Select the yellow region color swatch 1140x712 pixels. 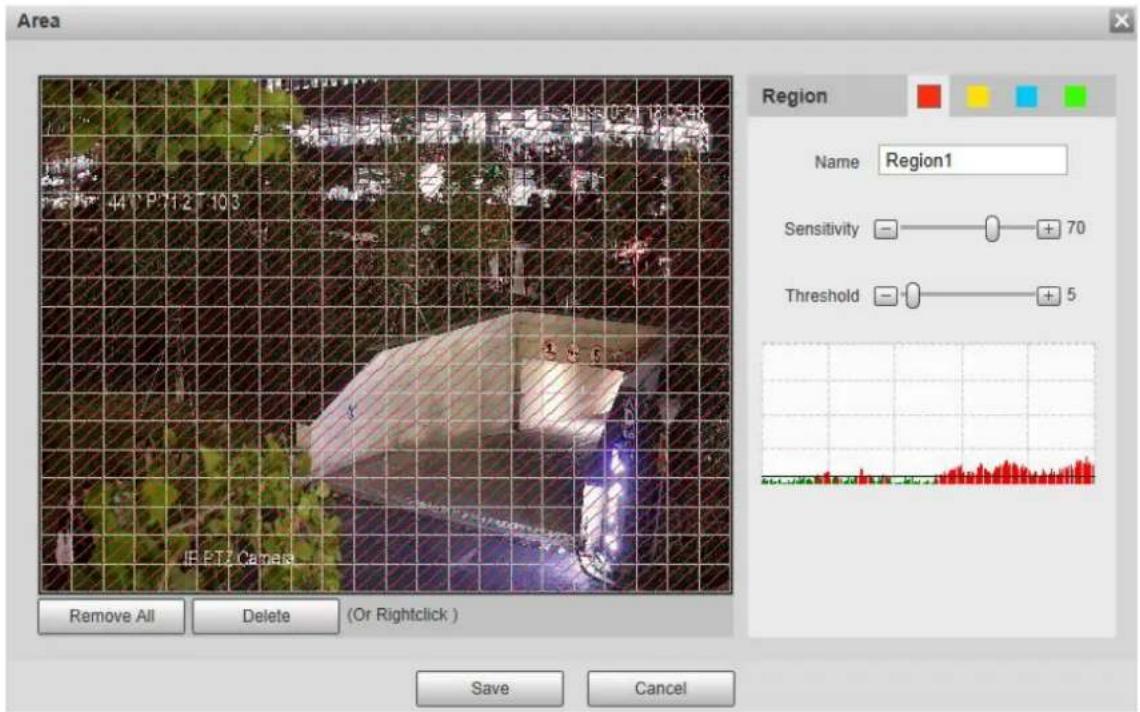(x=978, y=96)
